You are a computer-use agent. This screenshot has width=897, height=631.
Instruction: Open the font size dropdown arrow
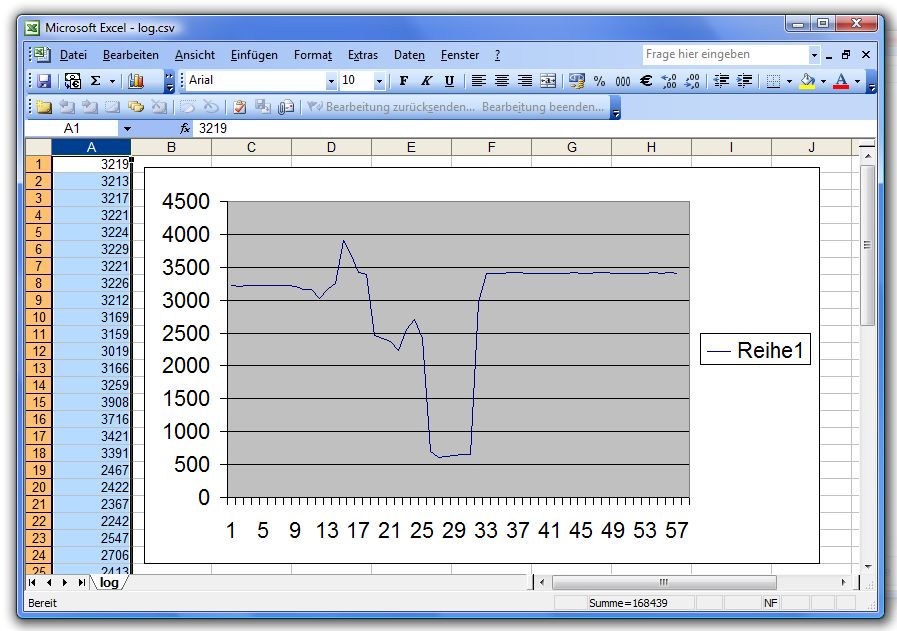click(x=379, y=81)
